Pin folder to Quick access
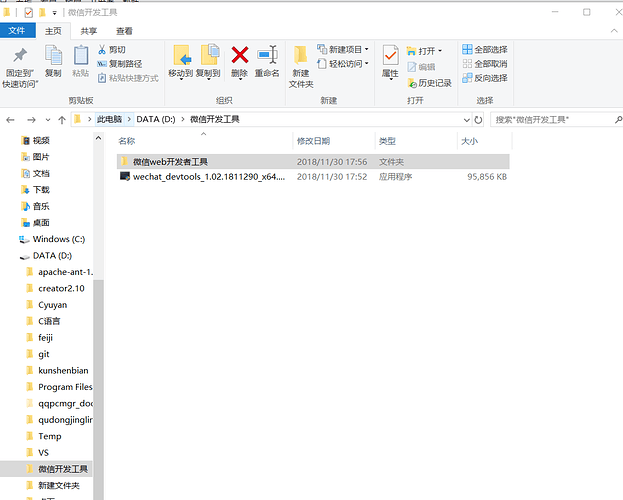Viewport: 623px width, 500px height. (x=20, y=67)
